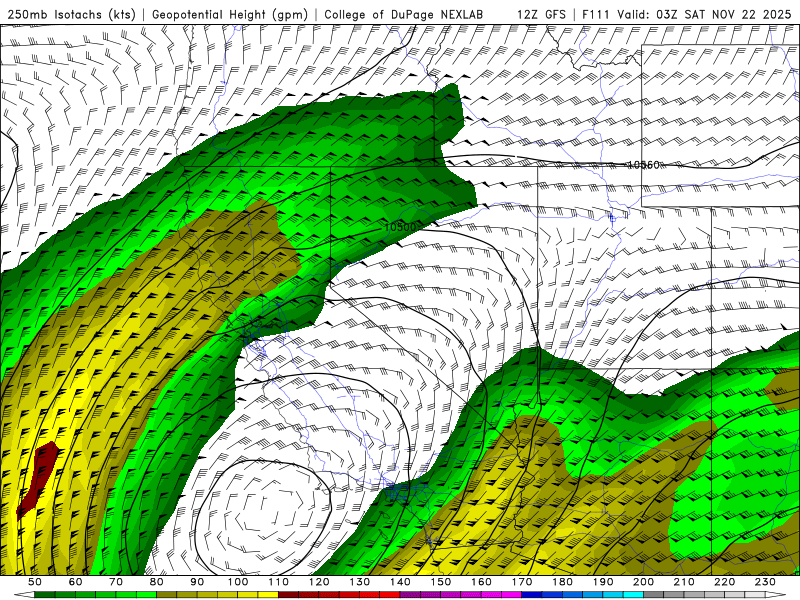The width and height of the screenshot is (800, 600).
Task: Select the brightest yellow color bar swatch
Action: click(268, 593)
